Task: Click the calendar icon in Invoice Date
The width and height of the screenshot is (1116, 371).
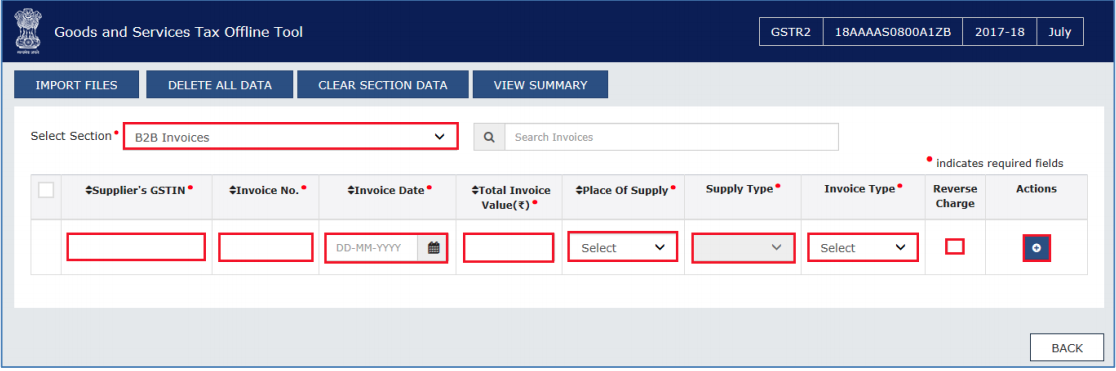Action: (x=433, y=248)
